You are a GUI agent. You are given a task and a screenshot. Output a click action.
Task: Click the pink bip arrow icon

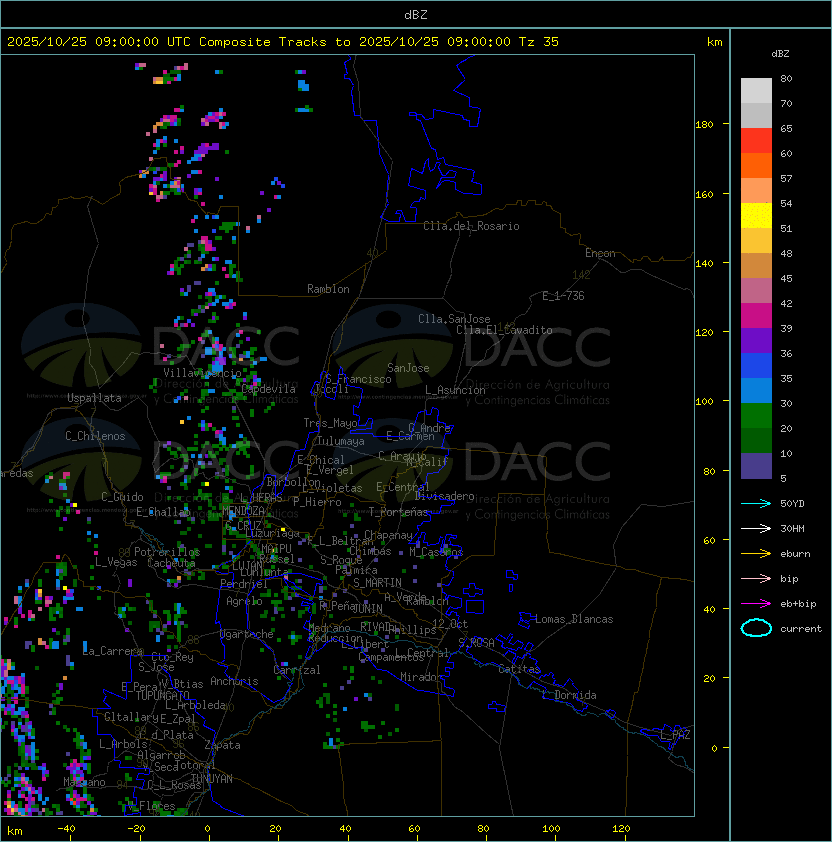pos(756,578)
